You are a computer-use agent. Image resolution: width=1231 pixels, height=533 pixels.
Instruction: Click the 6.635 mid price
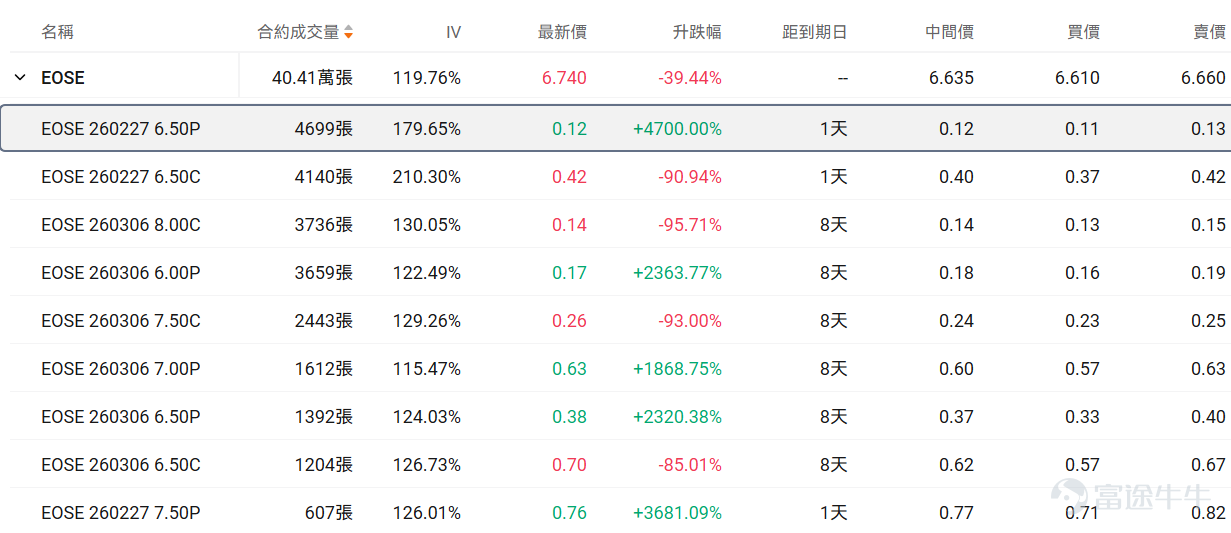click(951, 78)
